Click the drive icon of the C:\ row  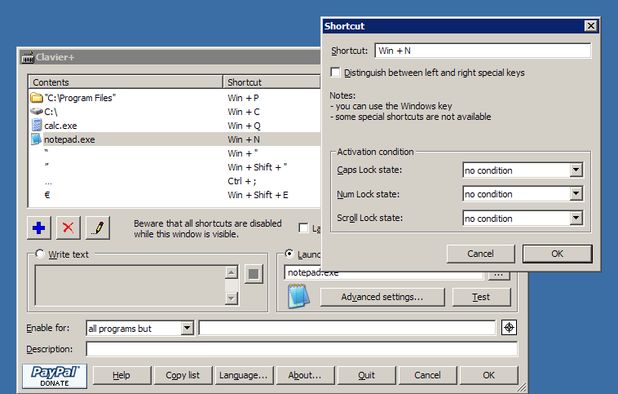pyautogui.click(x=37, y=112)
